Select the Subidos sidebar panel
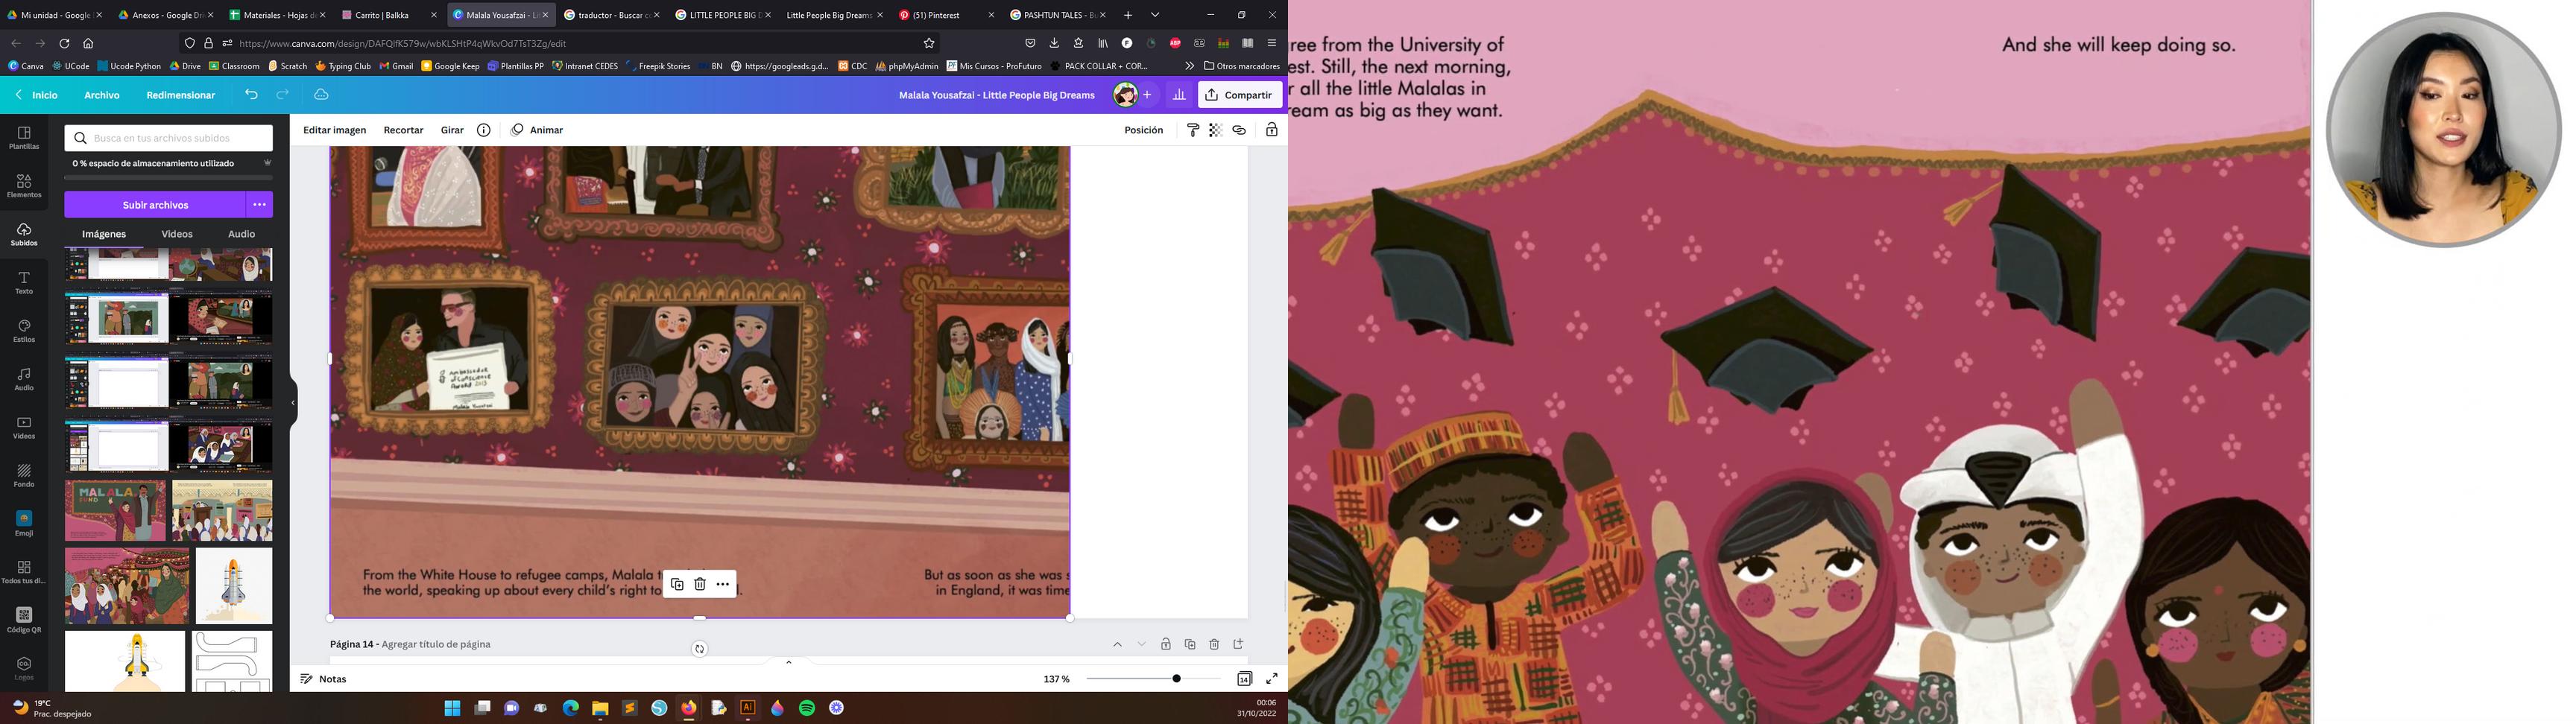Screen dimensions: 2576x724 [24, 235]
